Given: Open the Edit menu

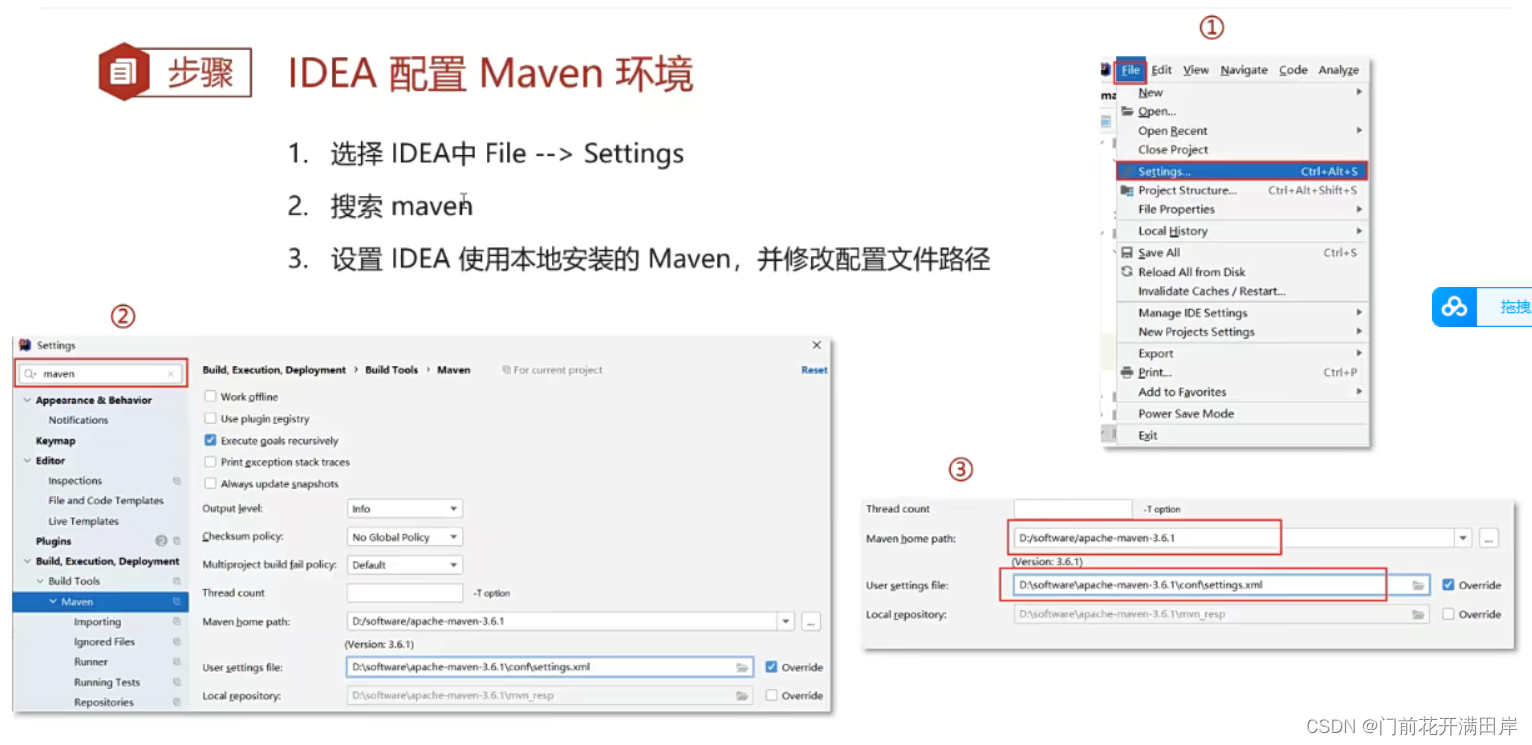Looking at the screenshot, I should coord(1162,70).
